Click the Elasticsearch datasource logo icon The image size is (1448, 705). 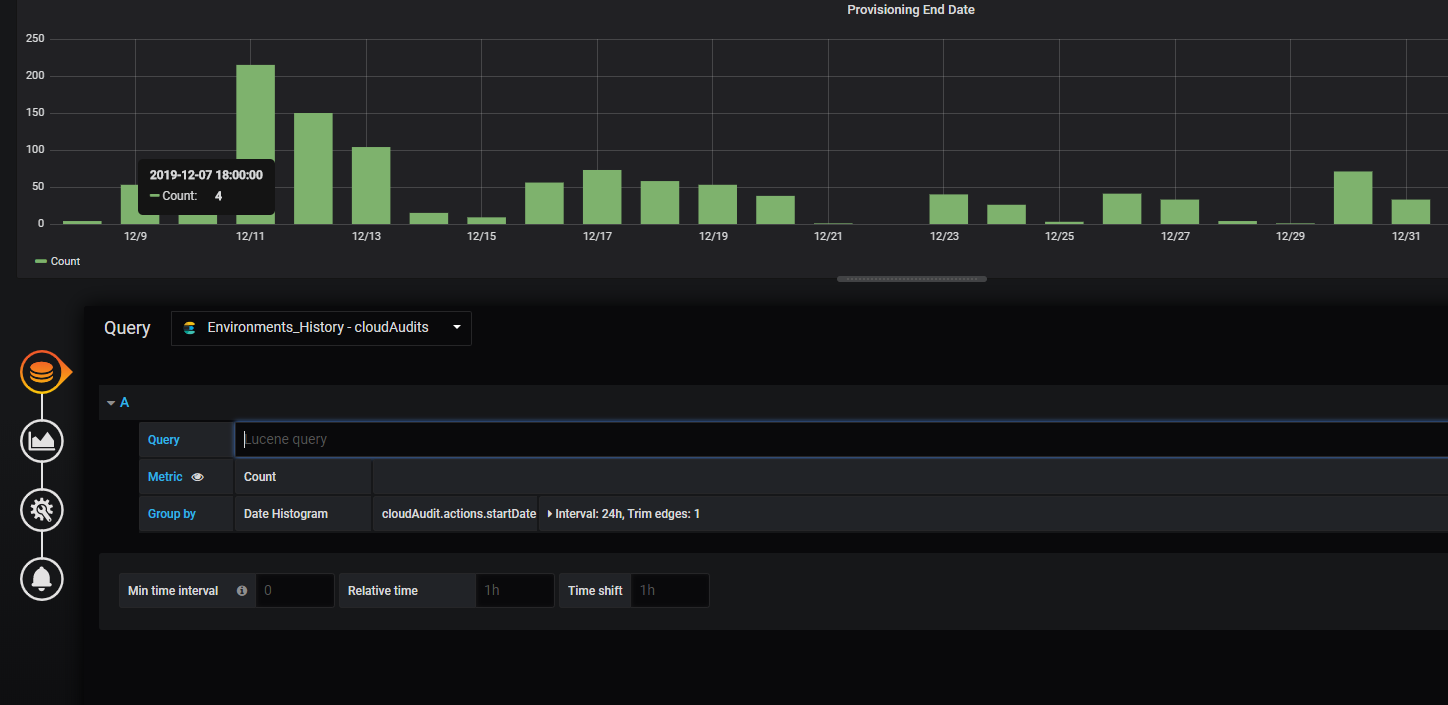[190, 328]
